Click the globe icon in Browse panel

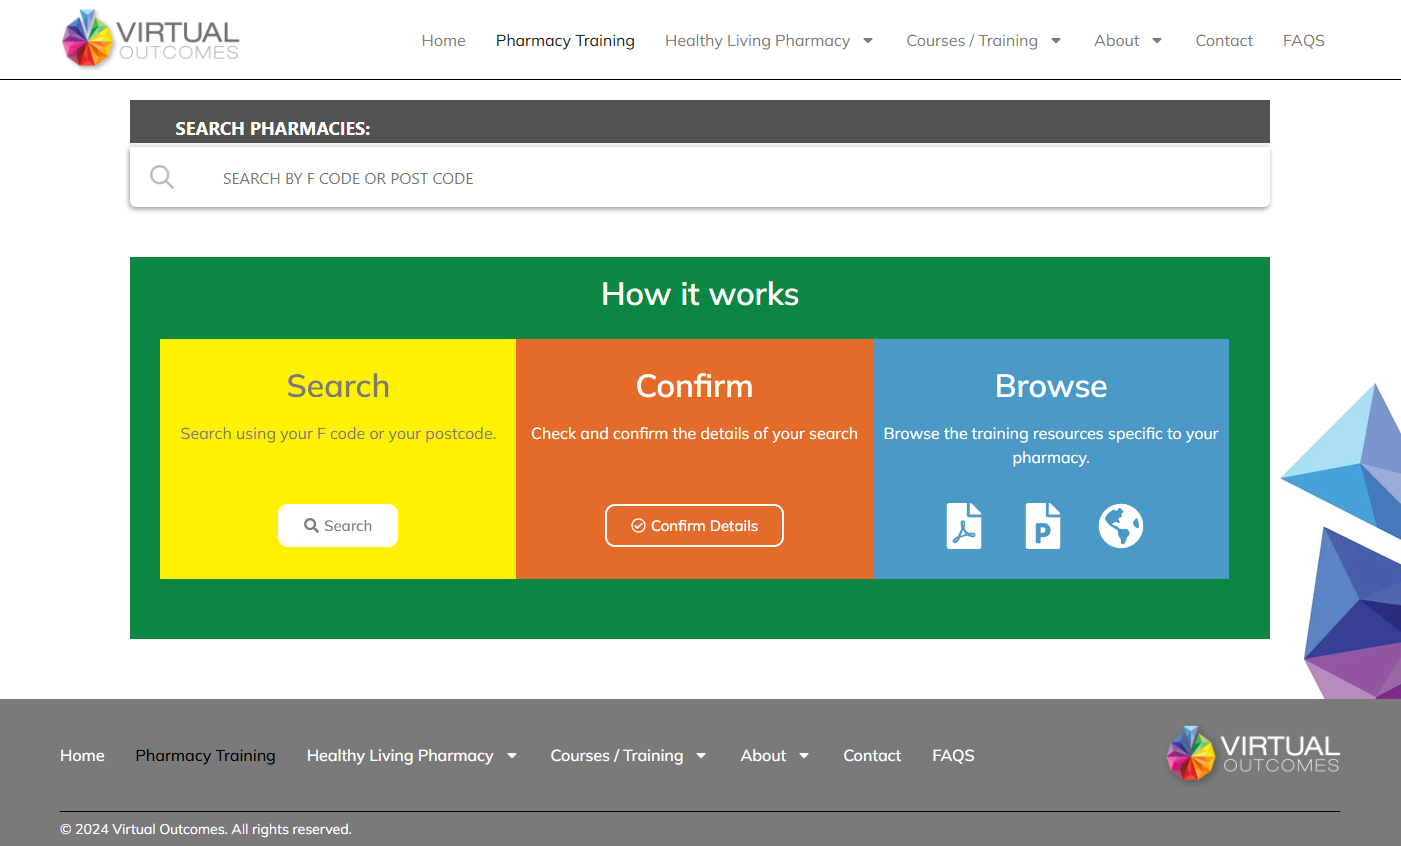pyautogui.click(x=1120, y=526)
